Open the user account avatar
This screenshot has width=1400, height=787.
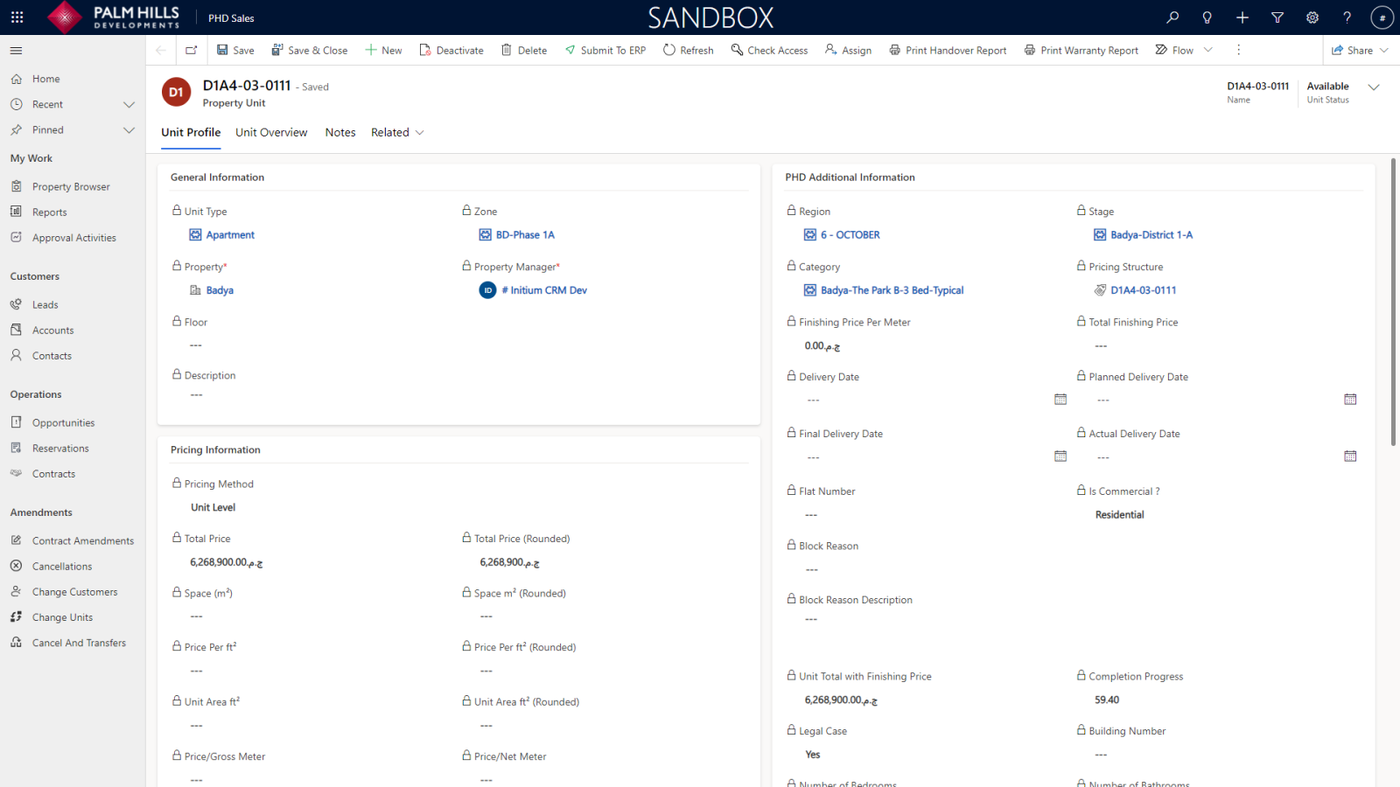tap(1382, 18)
